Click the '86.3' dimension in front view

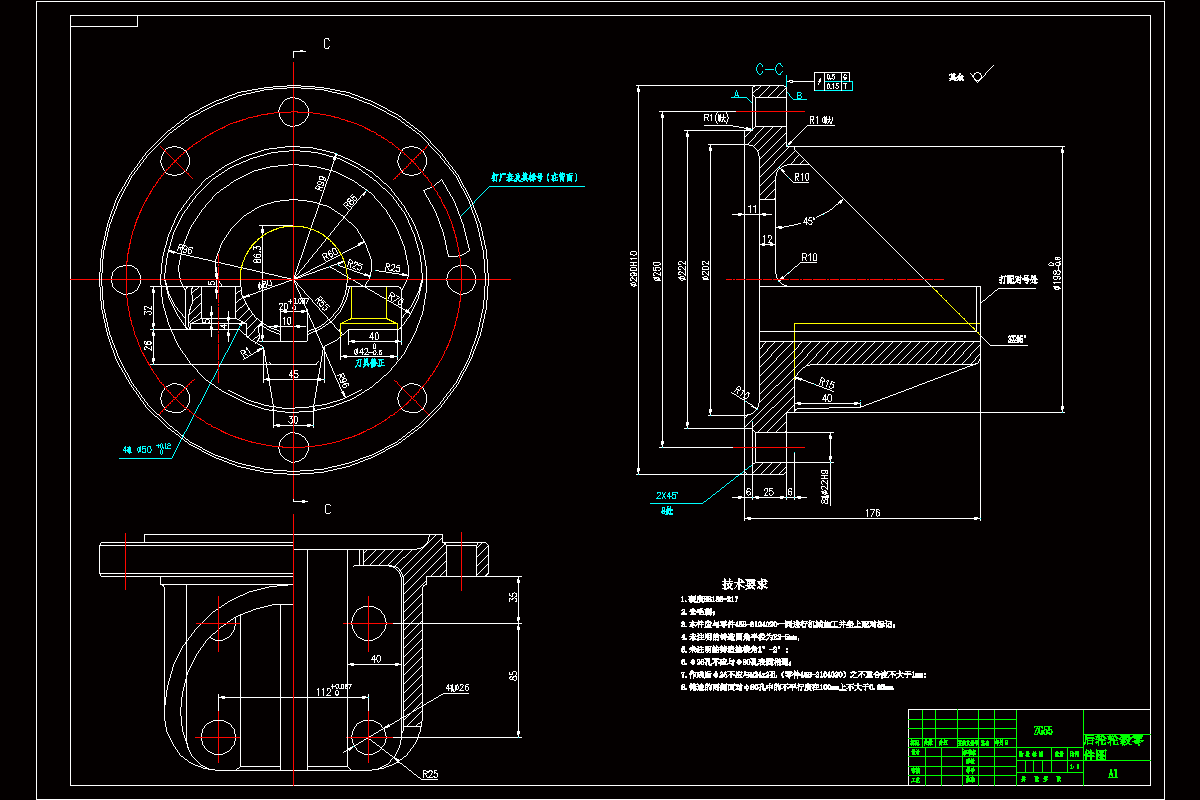click(257, 254)
